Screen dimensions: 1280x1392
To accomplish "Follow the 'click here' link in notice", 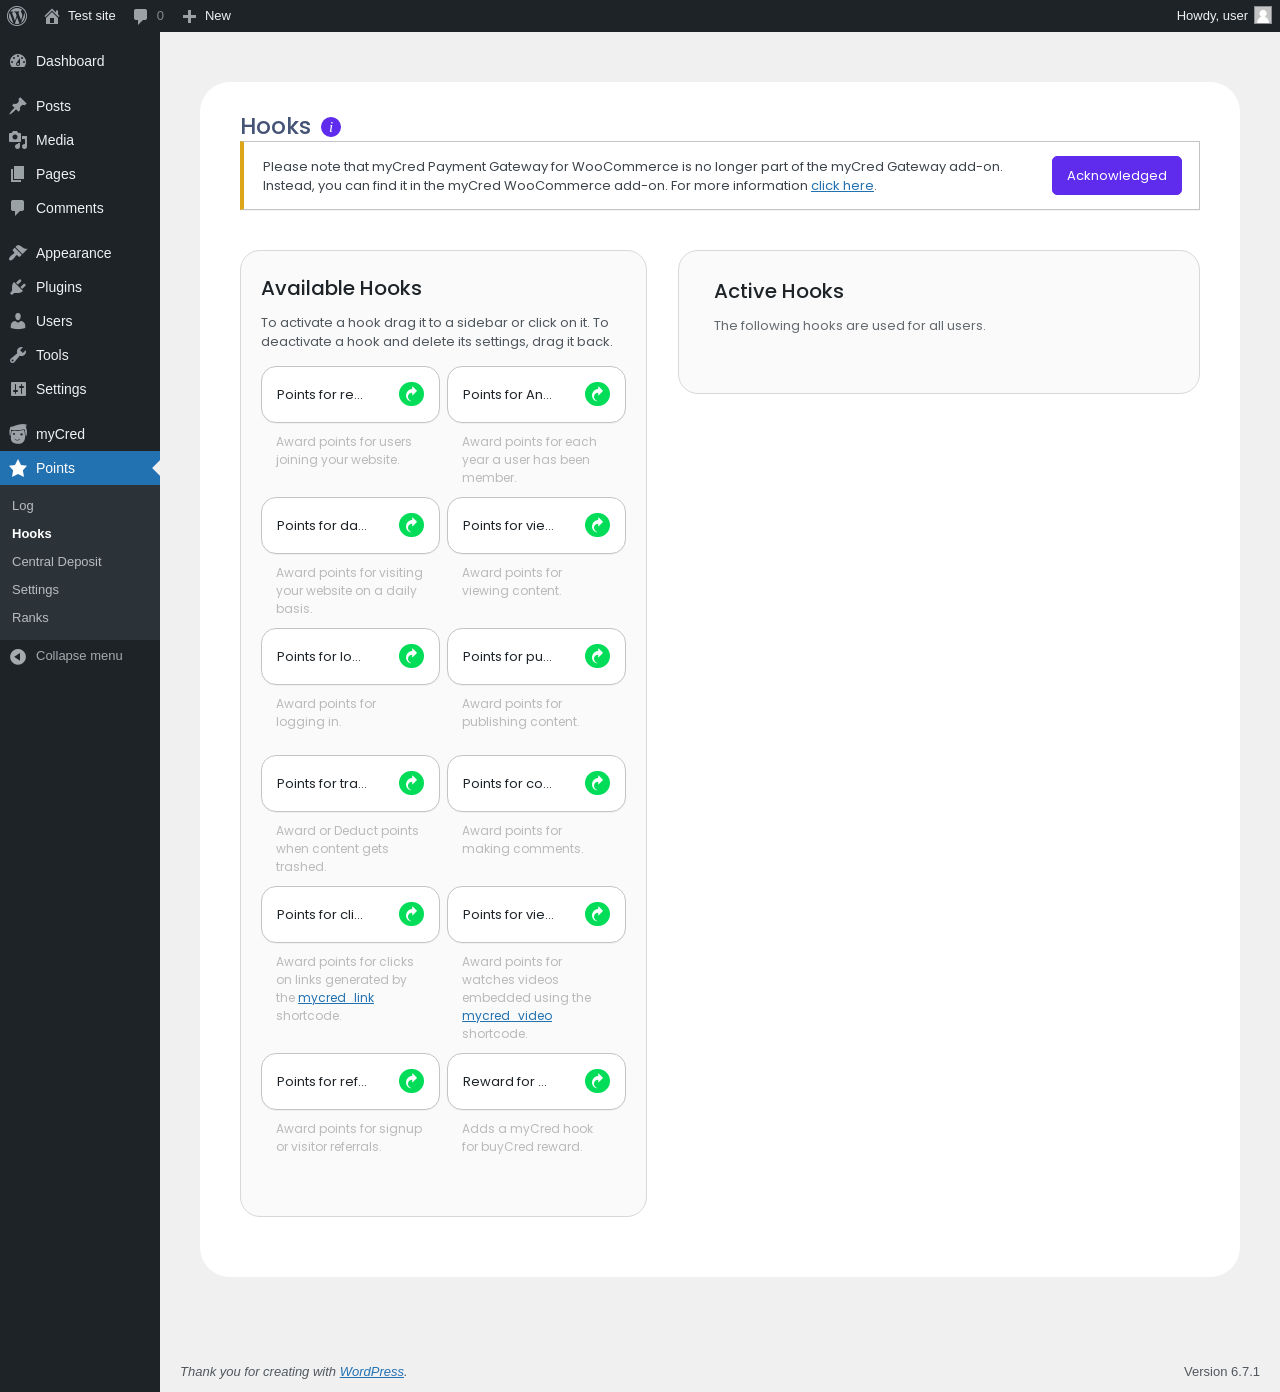I will [842, 186].
